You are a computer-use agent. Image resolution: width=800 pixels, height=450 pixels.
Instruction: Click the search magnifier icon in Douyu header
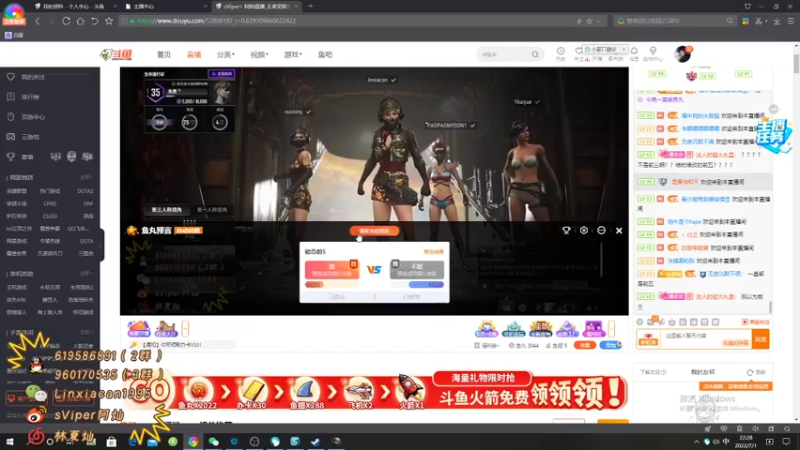[535, 54]
